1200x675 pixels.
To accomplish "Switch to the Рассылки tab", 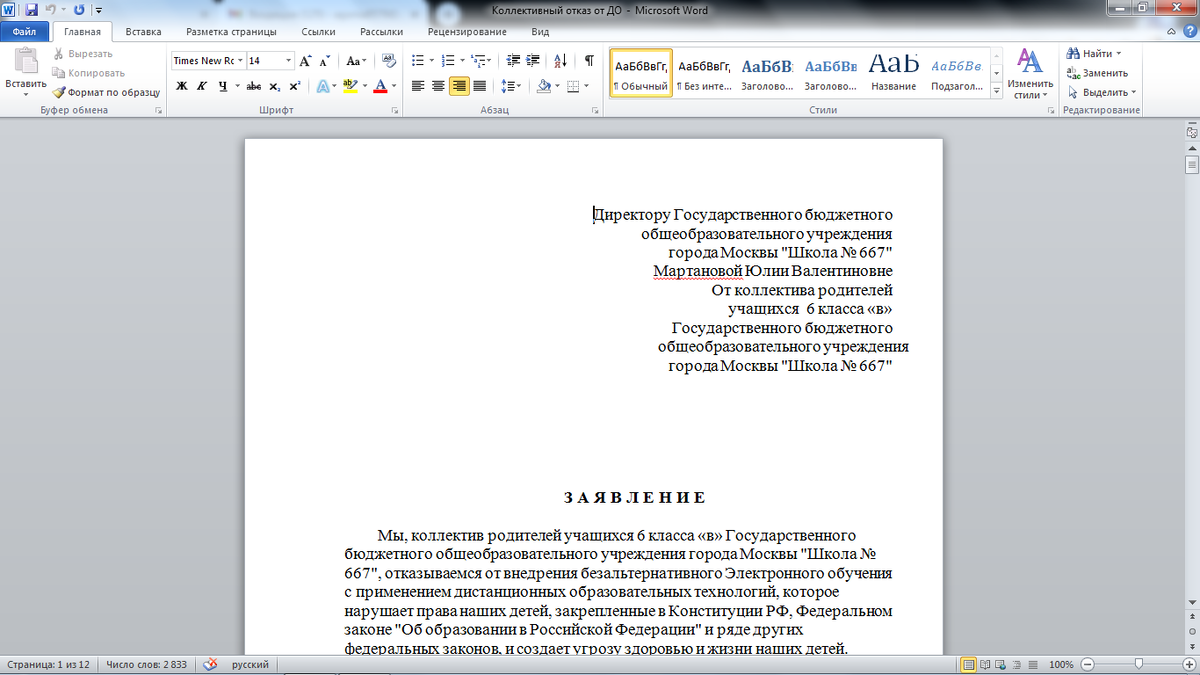I will pyautogui.click(x=382, y=32).
